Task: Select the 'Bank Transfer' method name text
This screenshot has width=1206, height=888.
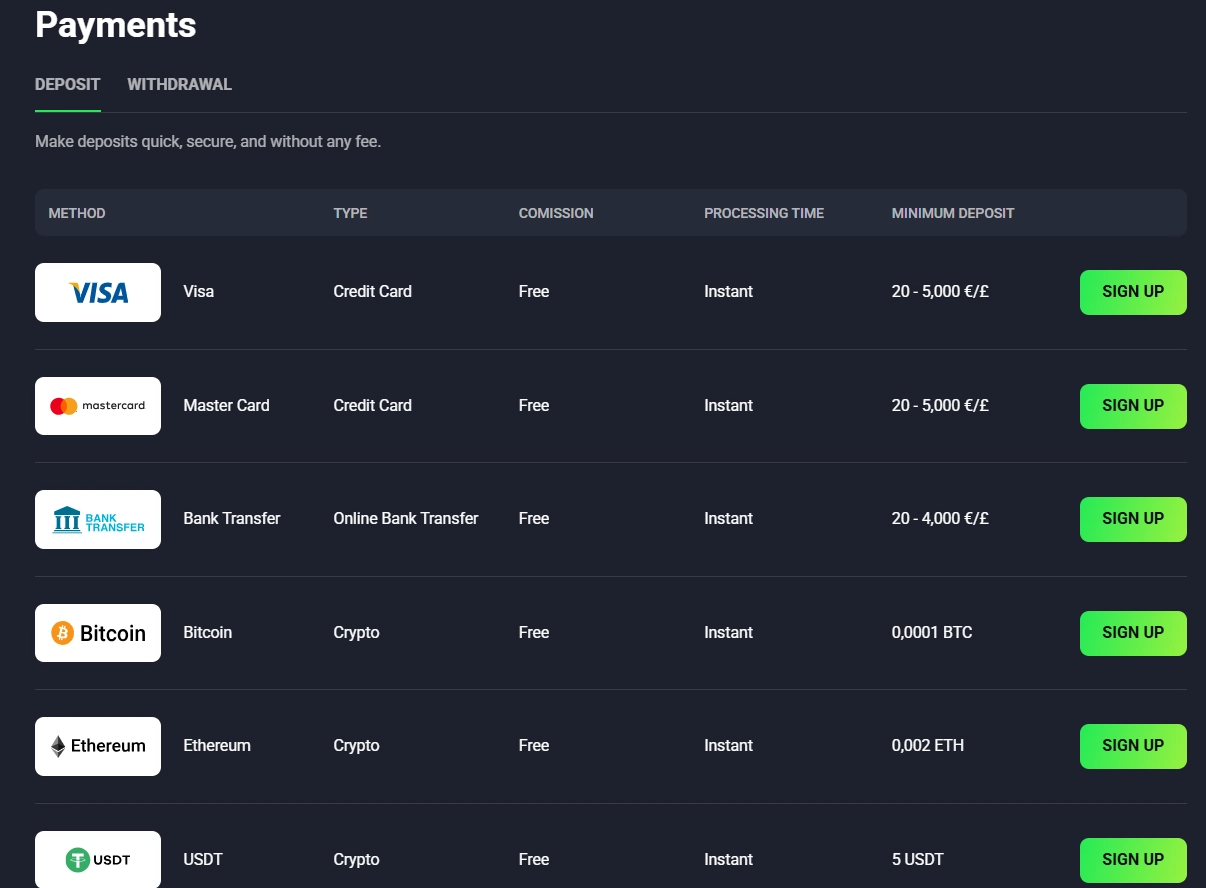Action: pos(232,519)
